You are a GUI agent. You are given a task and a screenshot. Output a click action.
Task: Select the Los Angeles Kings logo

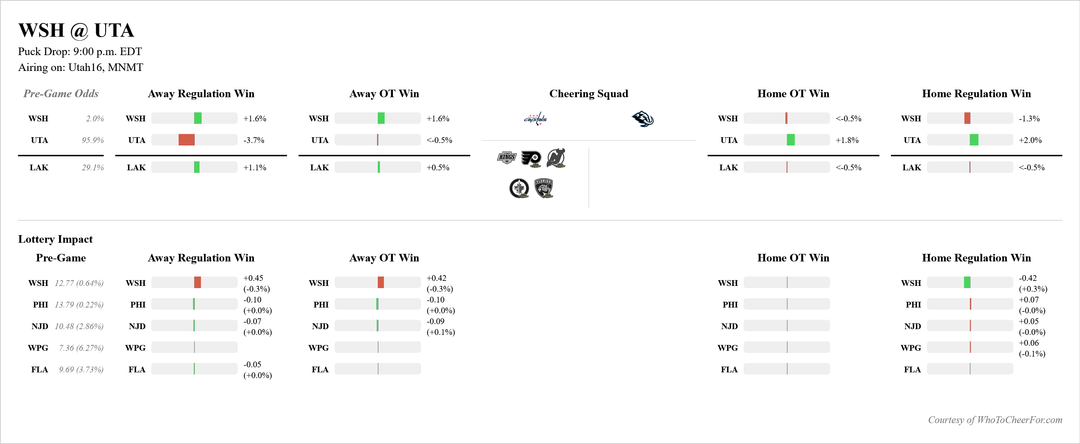click(507, 158)
